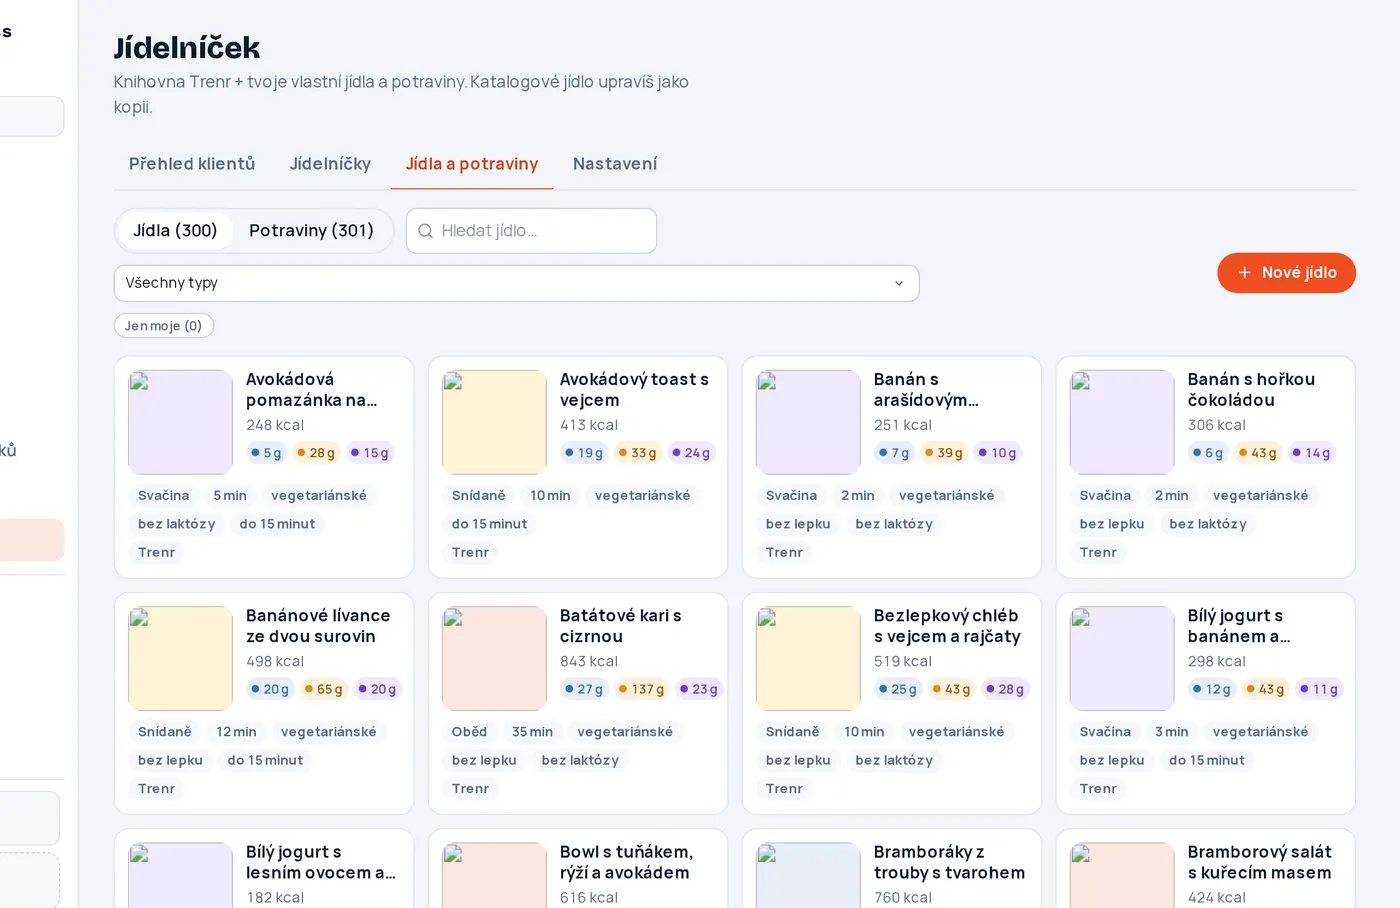
Task: Show the Jídla (300) list
Action: tap(175, 231)
